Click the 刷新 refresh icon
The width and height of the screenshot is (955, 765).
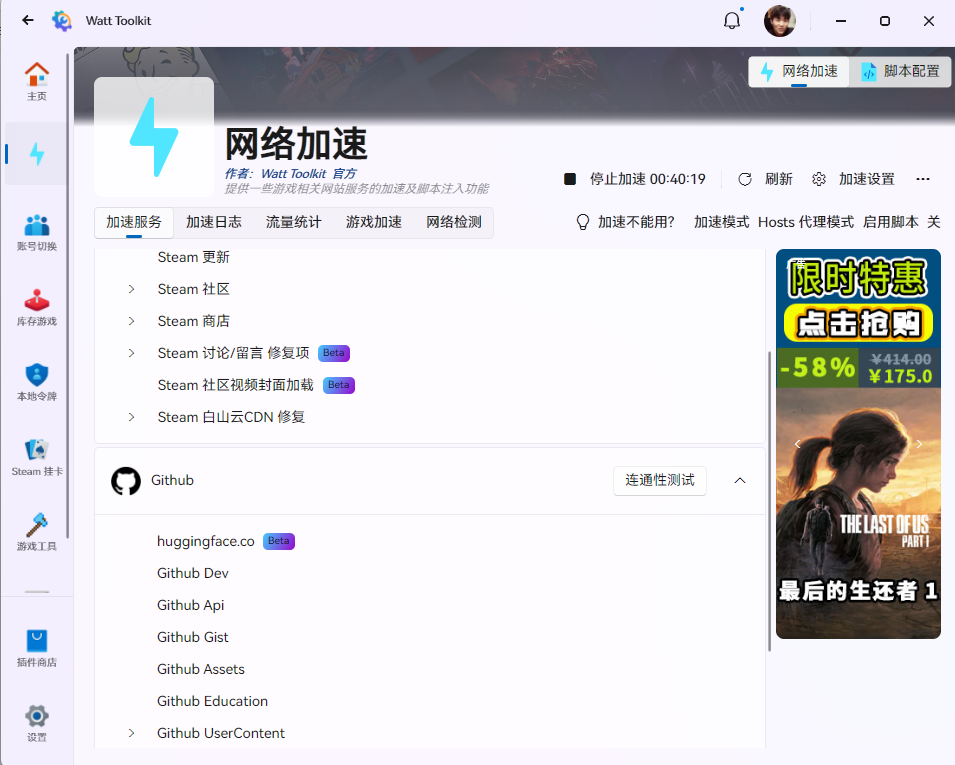tap(745, 179)
